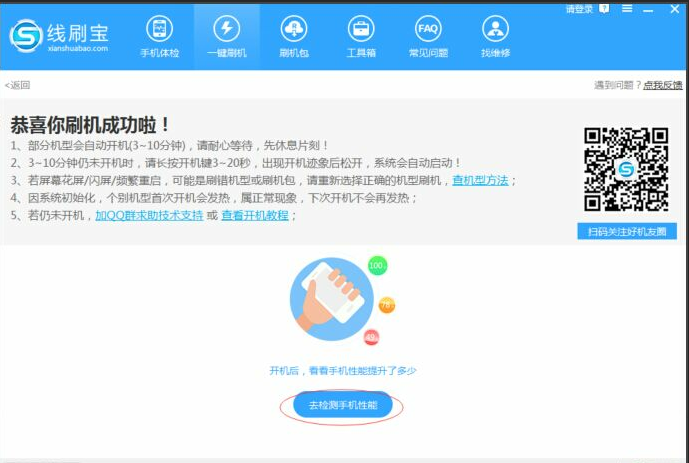This screenshot has width=689, height=463.
Task: Click 请登录 to log in
Action: point(579,9)
